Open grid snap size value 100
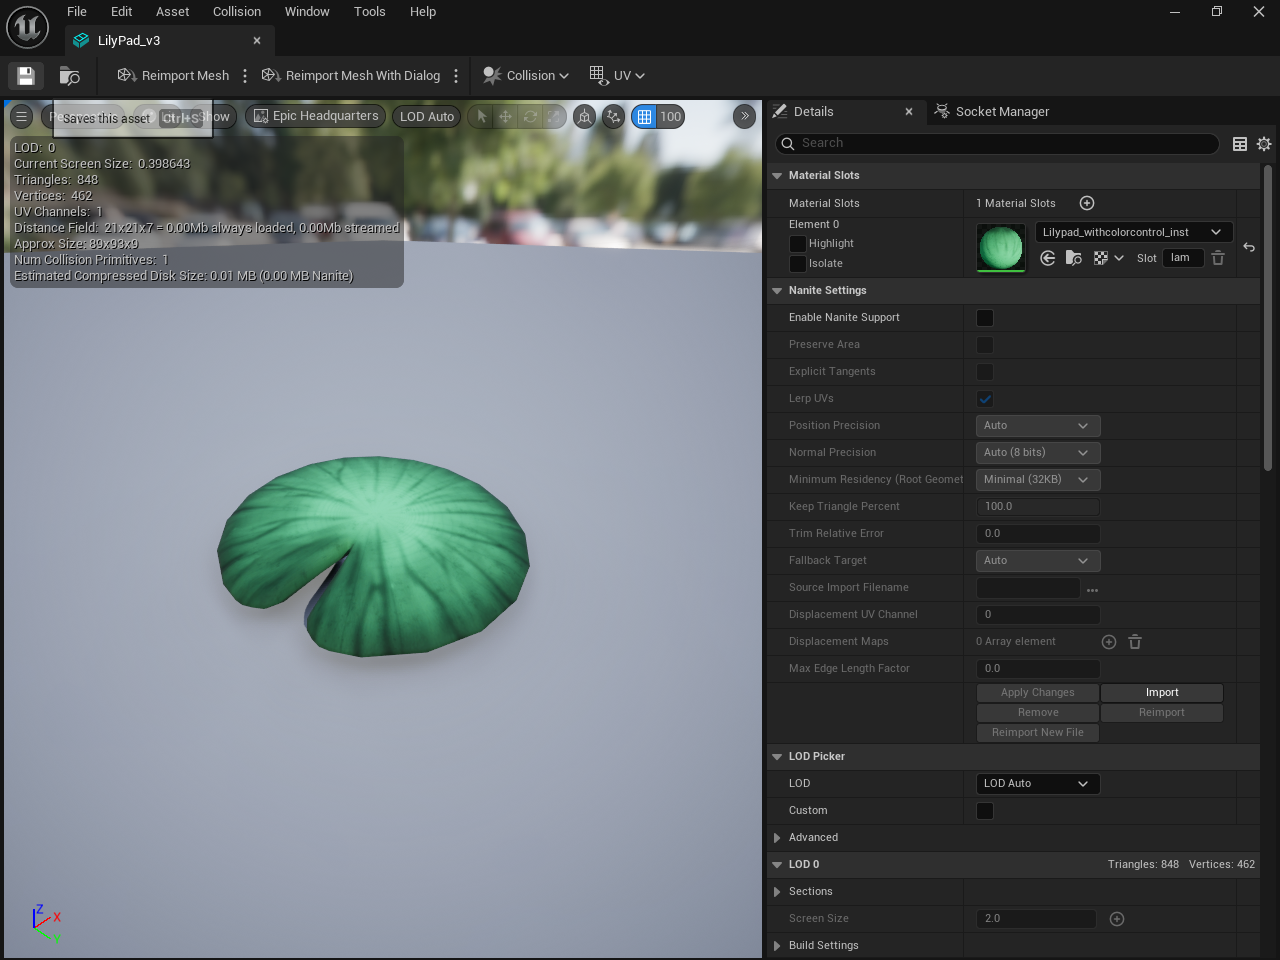1280x960 pixels. click(671, 117)
